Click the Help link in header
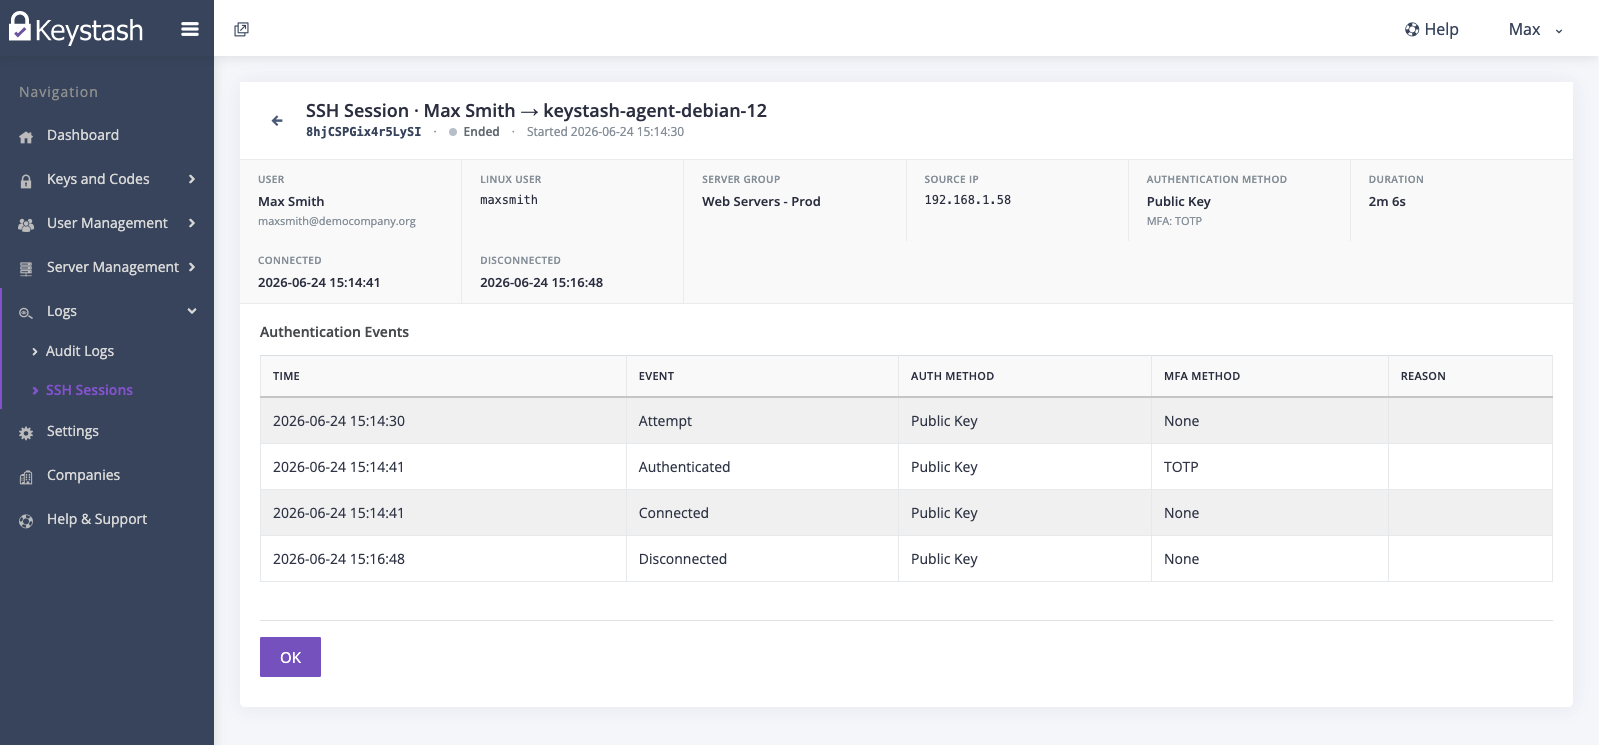 tap(1441, 29)
